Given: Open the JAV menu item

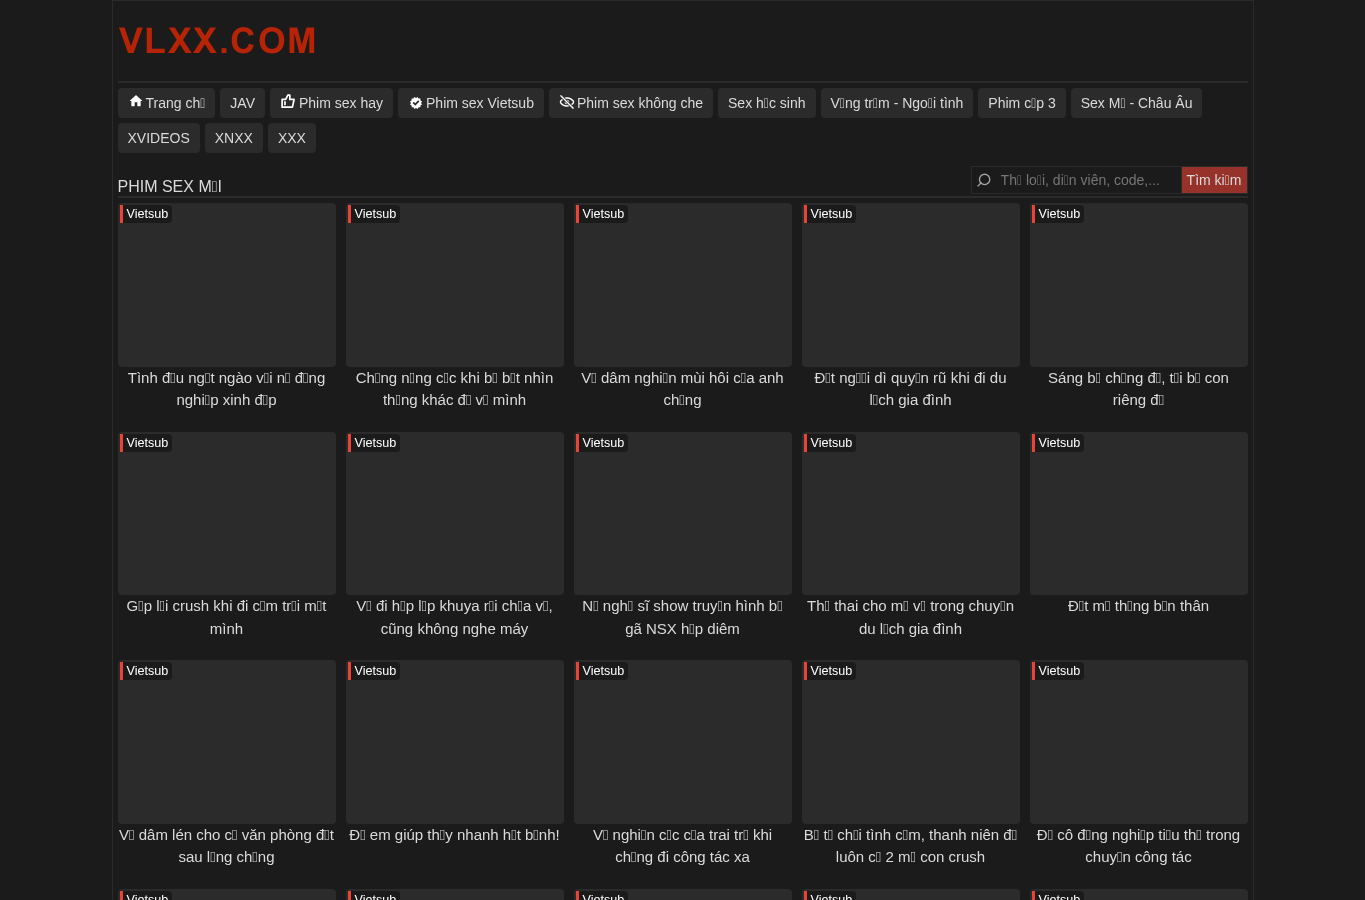Looking at the screenshot, I should [x=243, y=103].
